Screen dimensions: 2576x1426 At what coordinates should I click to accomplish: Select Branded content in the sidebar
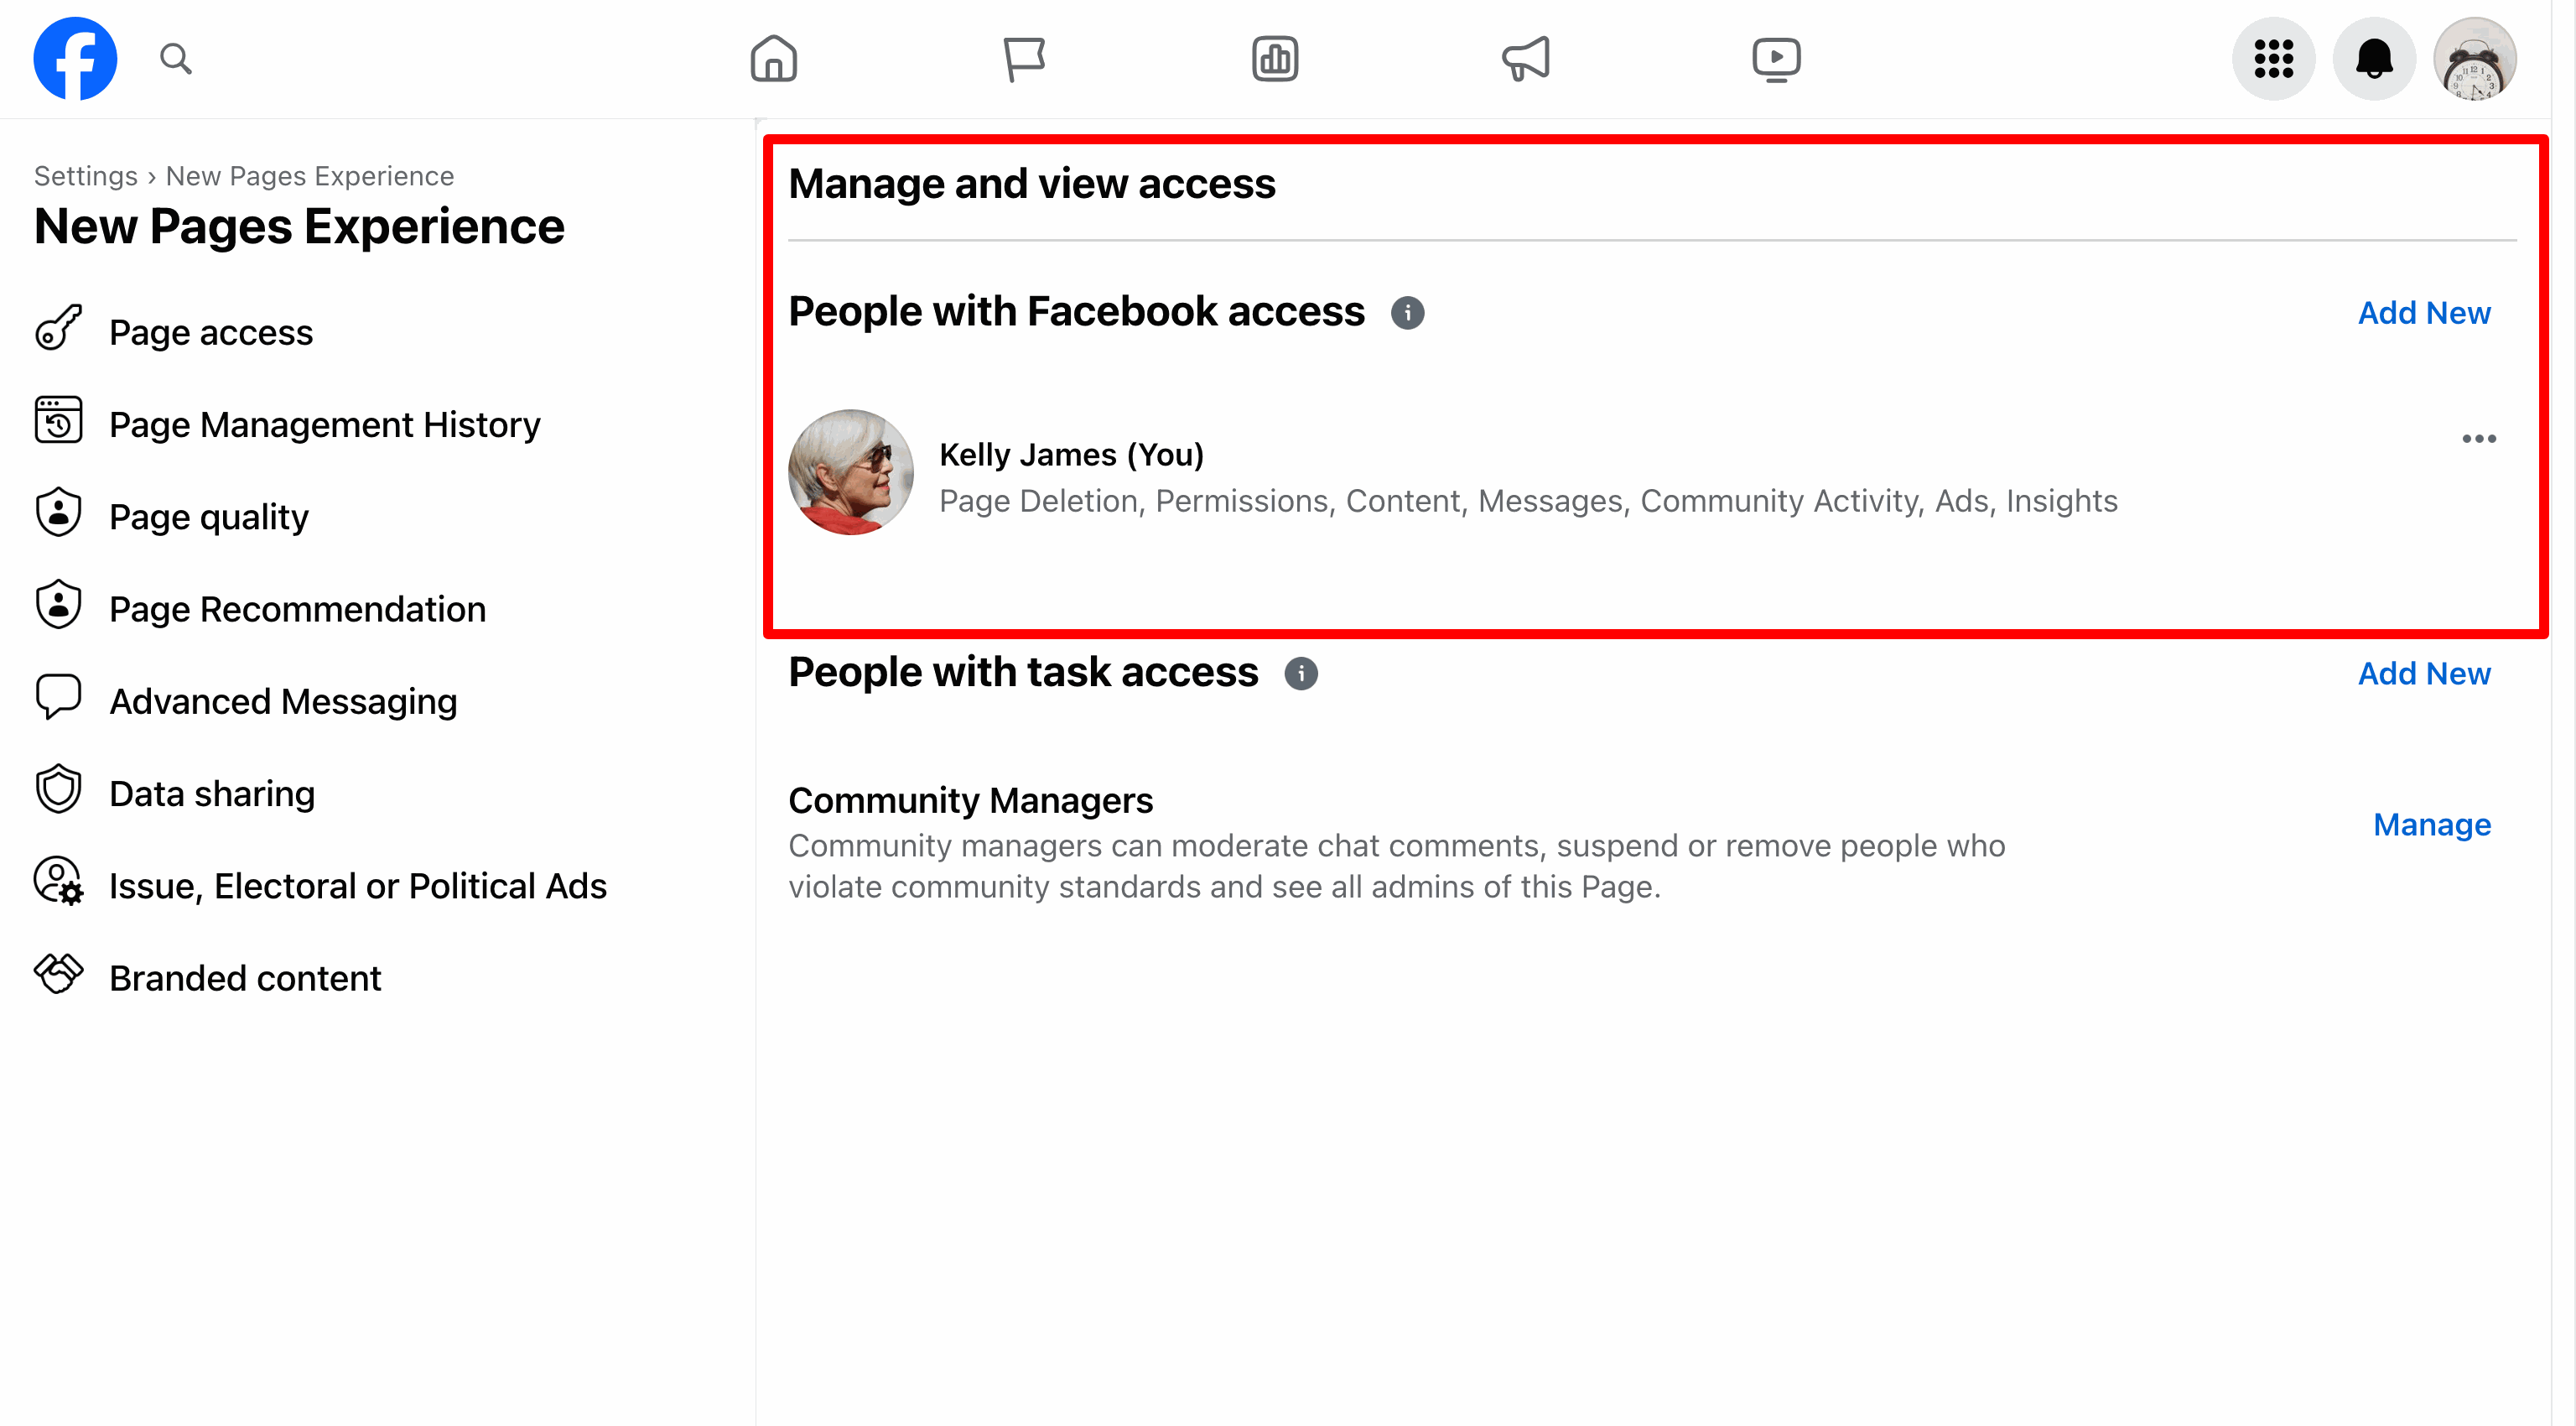(x=245, y=978)
